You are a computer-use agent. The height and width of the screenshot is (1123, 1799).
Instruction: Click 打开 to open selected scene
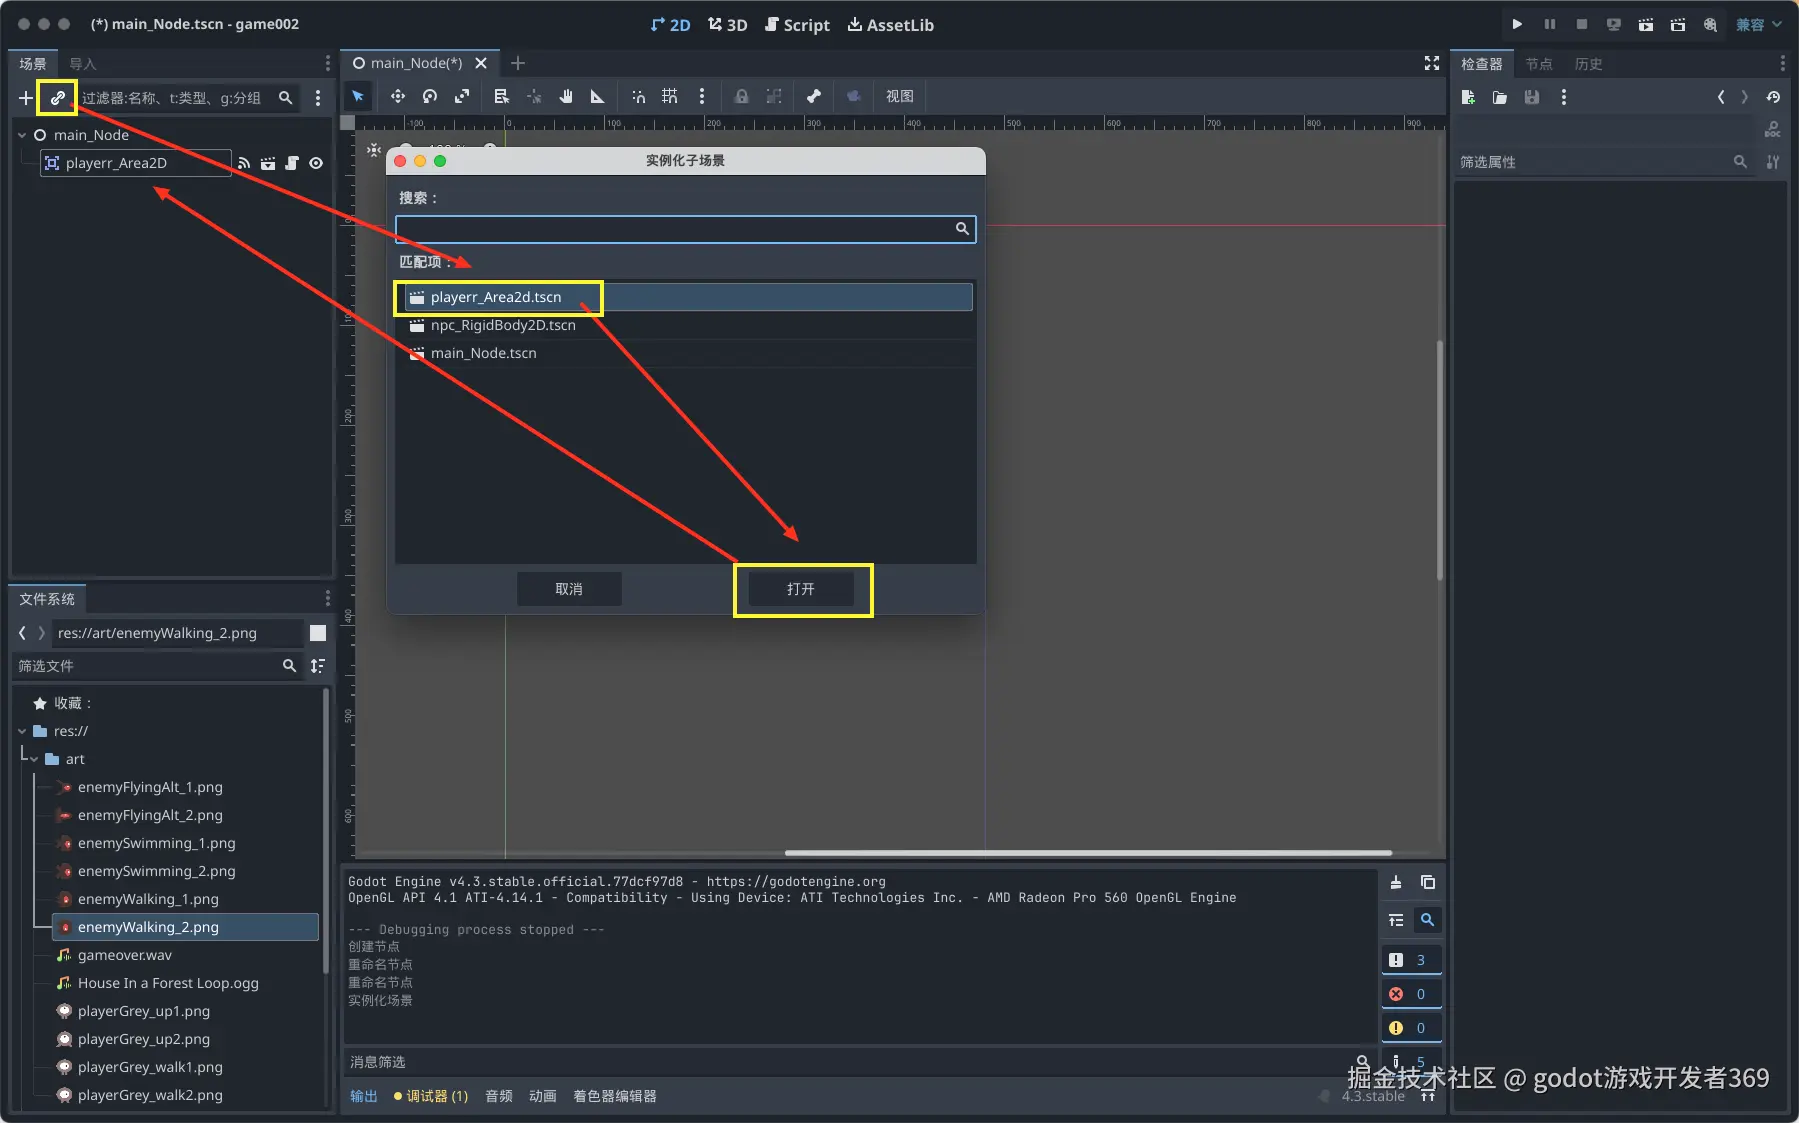[801, 589]
